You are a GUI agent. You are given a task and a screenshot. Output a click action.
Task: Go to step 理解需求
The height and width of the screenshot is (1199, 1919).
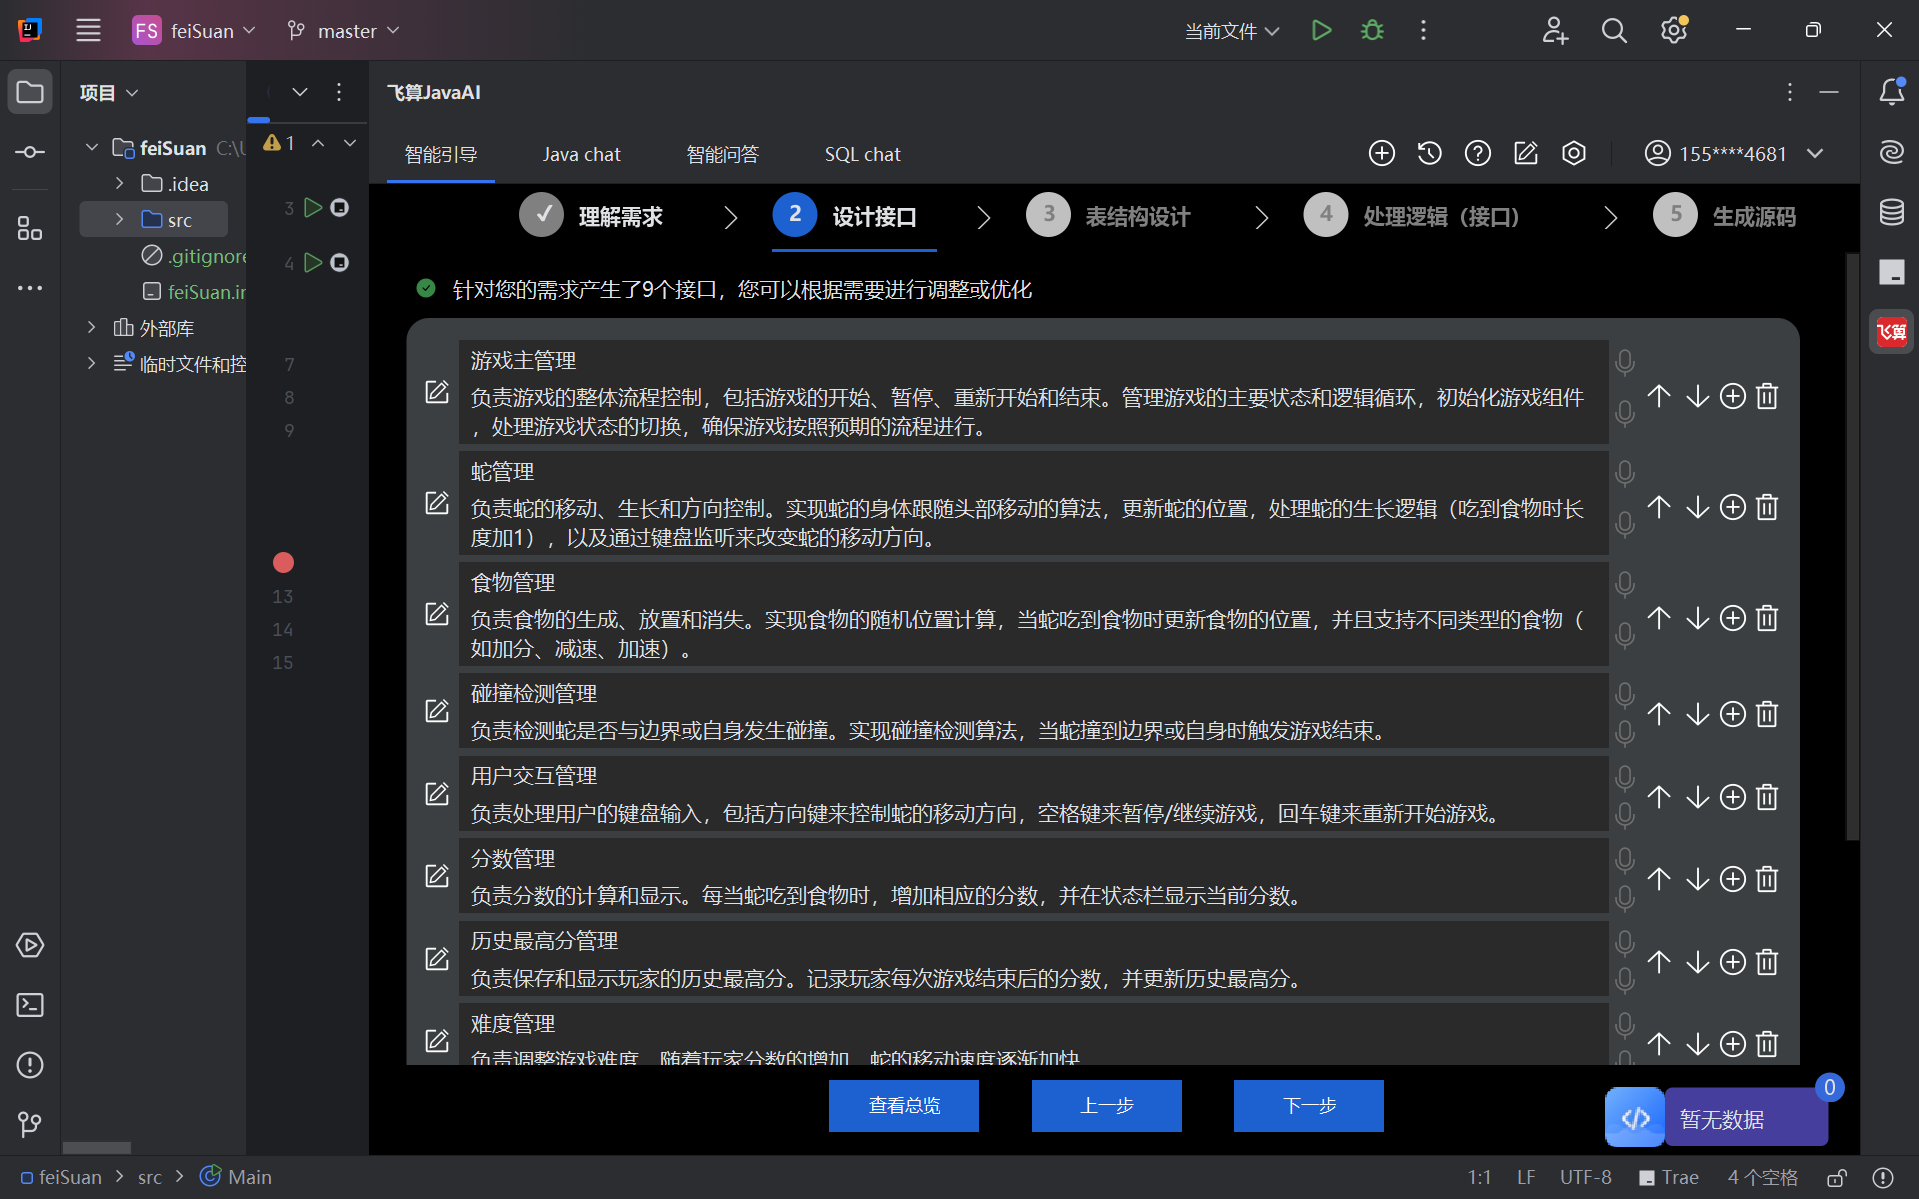[591, 216]
